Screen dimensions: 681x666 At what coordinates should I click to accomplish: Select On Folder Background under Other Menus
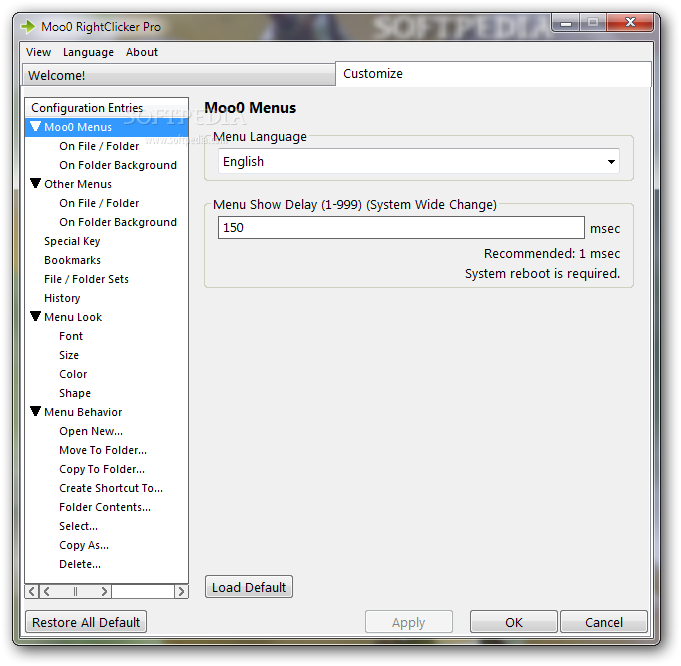(118, 222)
